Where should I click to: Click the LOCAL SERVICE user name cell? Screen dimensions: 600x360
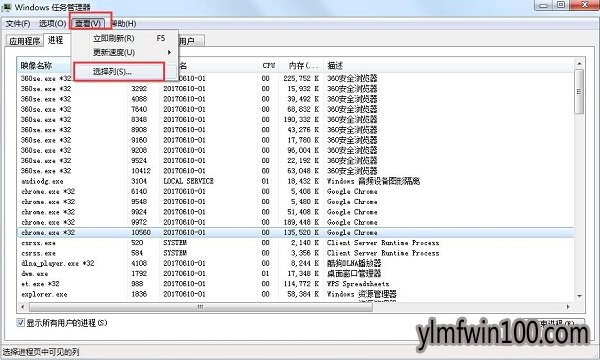point(188,181)
